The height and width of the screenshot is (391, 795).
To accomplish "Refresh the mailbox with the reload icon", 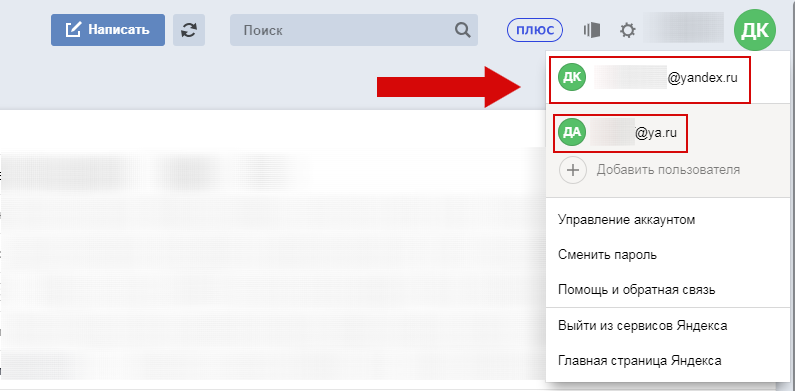I will [189, 30].
